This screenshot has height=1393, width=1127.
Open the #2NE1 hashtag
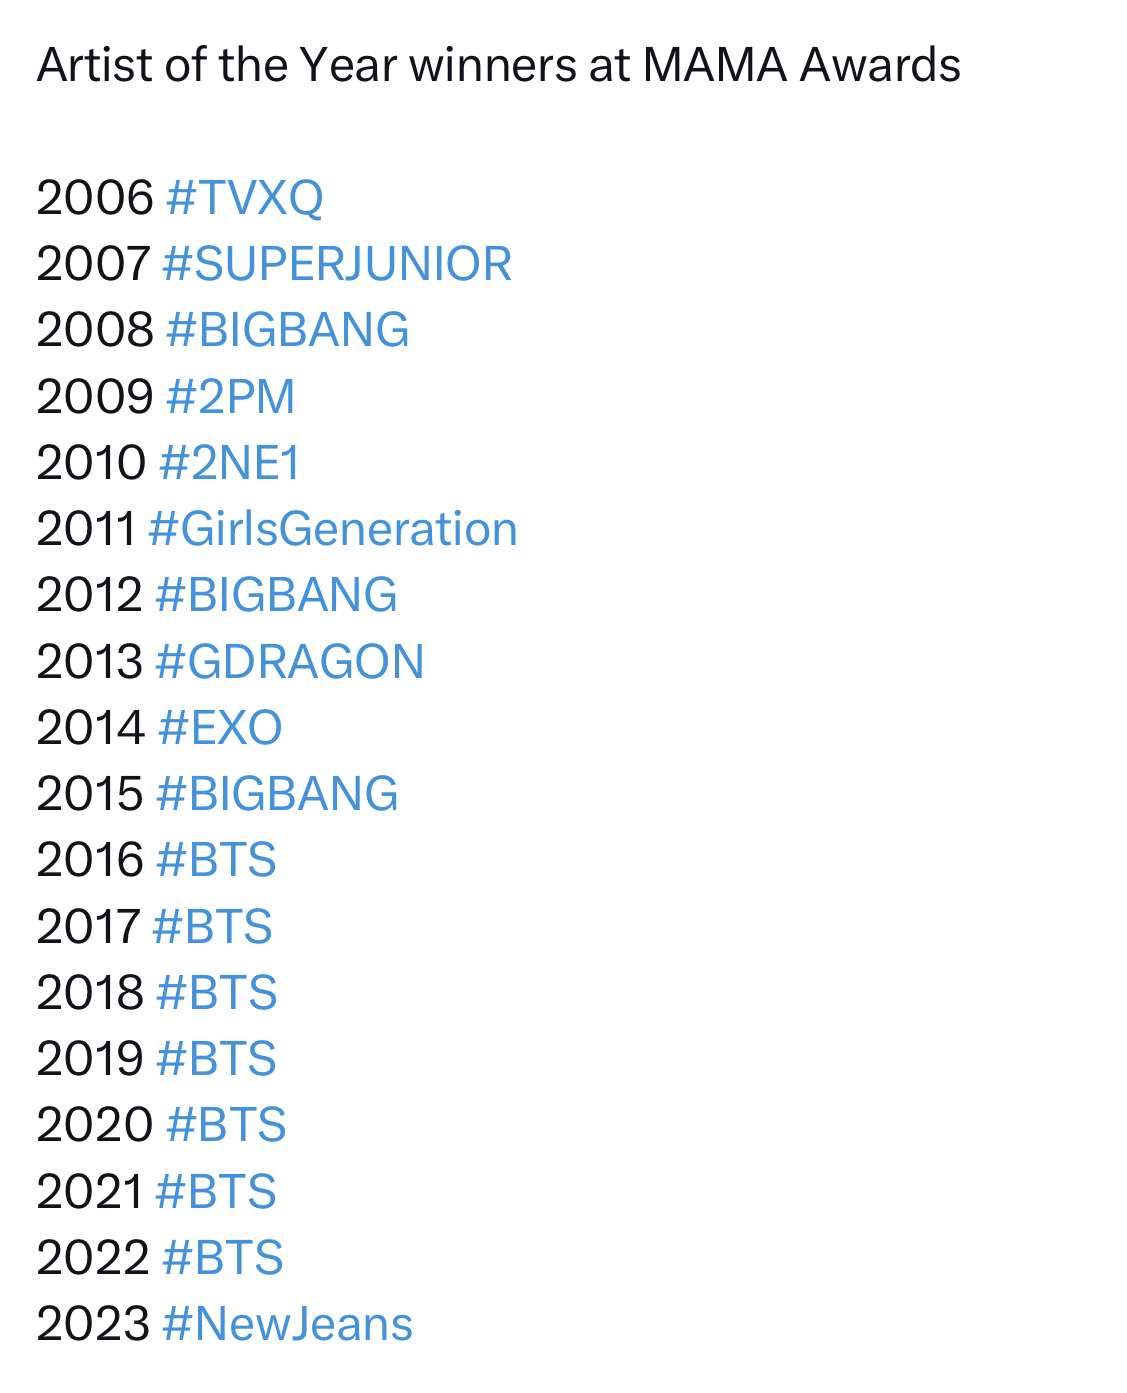click(229, 463)
